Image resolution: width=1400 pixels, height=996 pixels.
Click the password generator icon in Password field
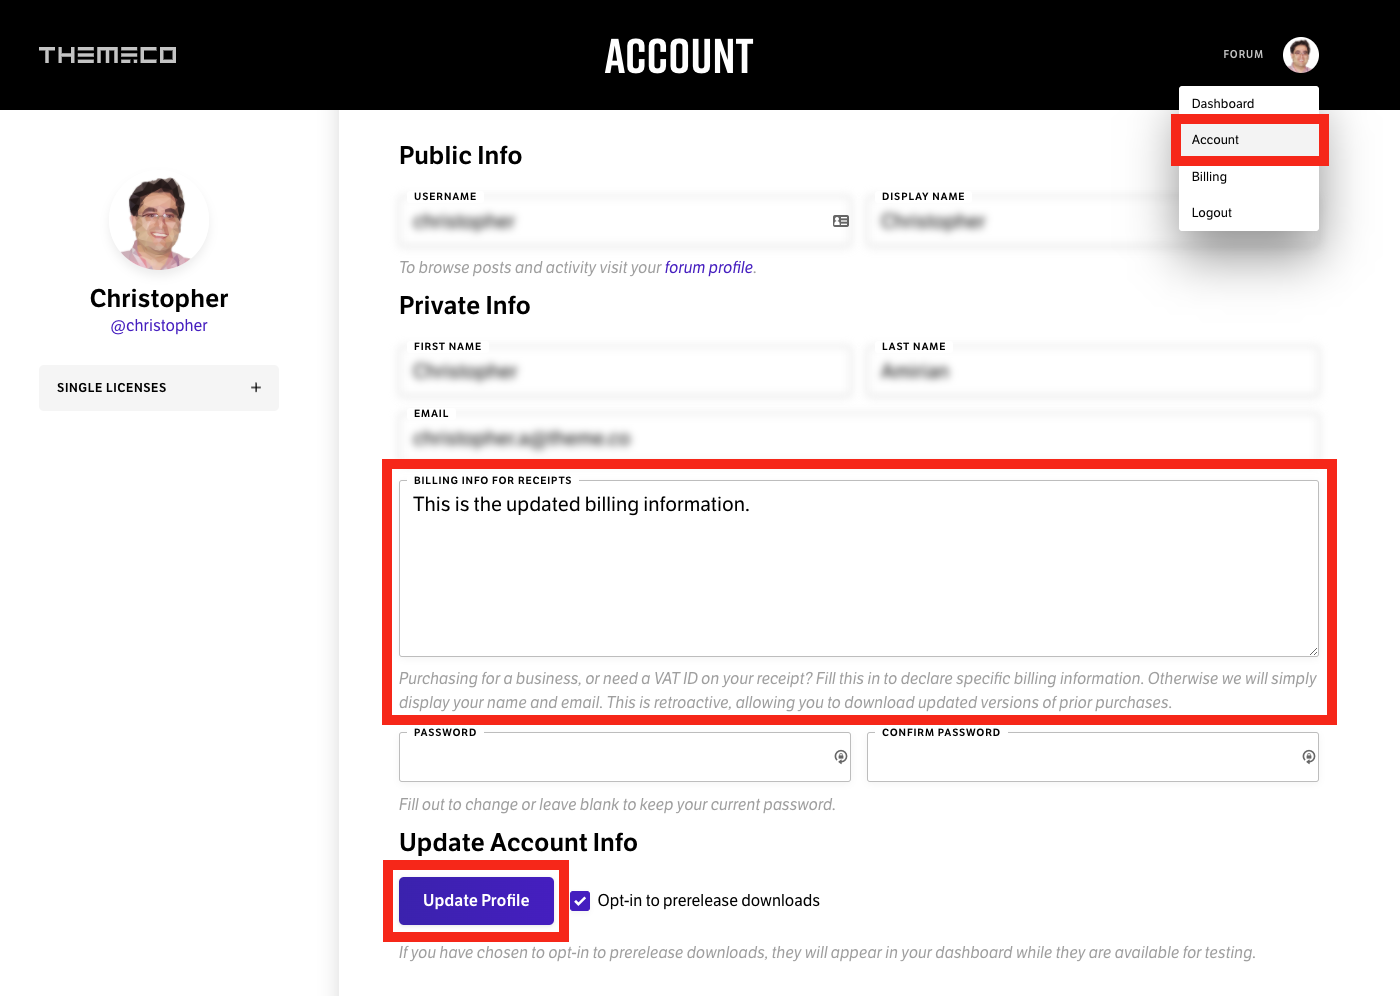click(x=840, y=757)
